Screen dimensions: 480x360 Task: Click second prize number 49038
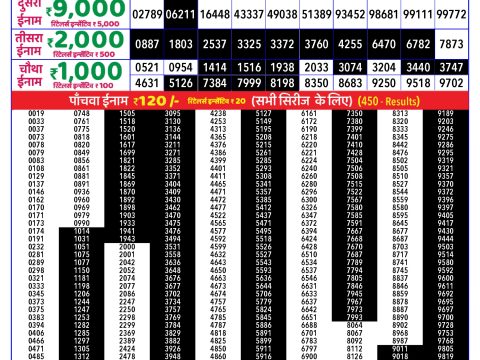[282, 14]
